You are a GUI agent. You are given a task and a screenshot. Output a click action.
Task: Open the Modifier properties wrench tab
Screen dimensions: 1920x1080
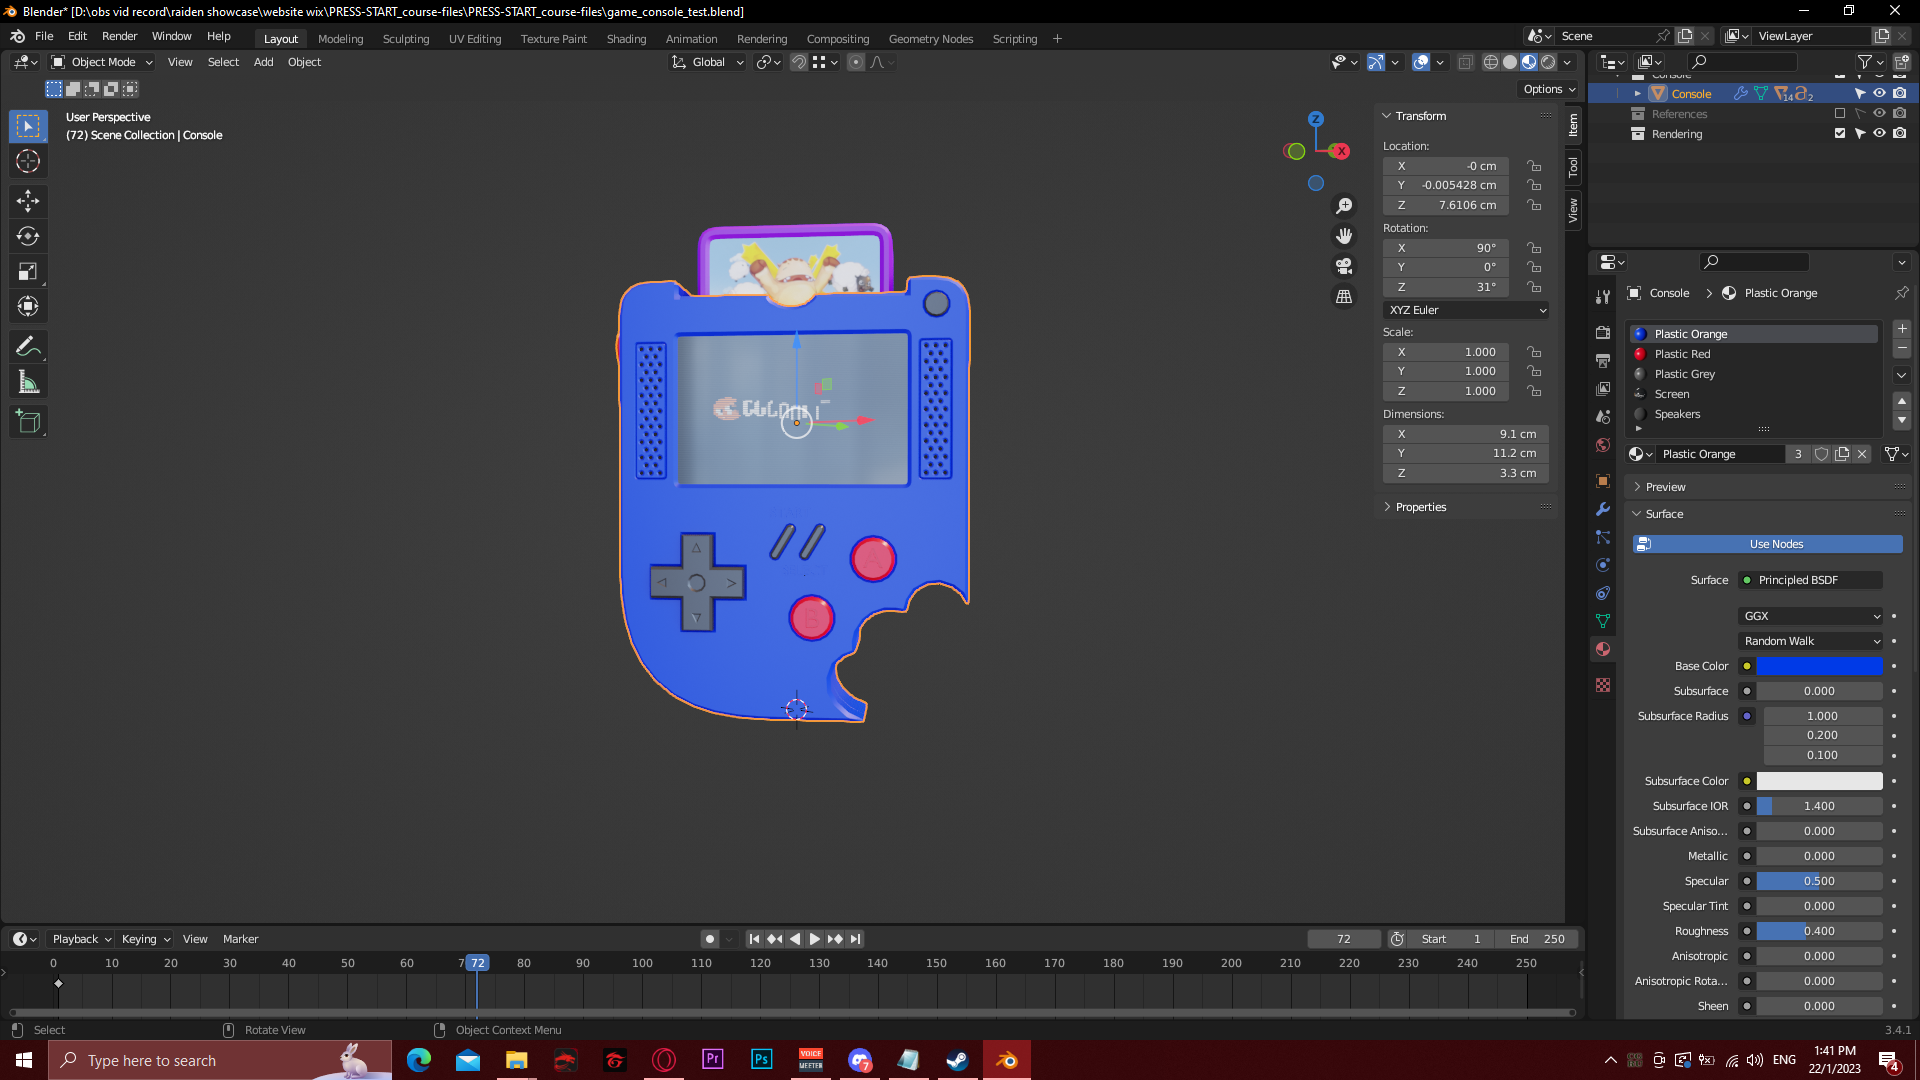coord(1603,509)
